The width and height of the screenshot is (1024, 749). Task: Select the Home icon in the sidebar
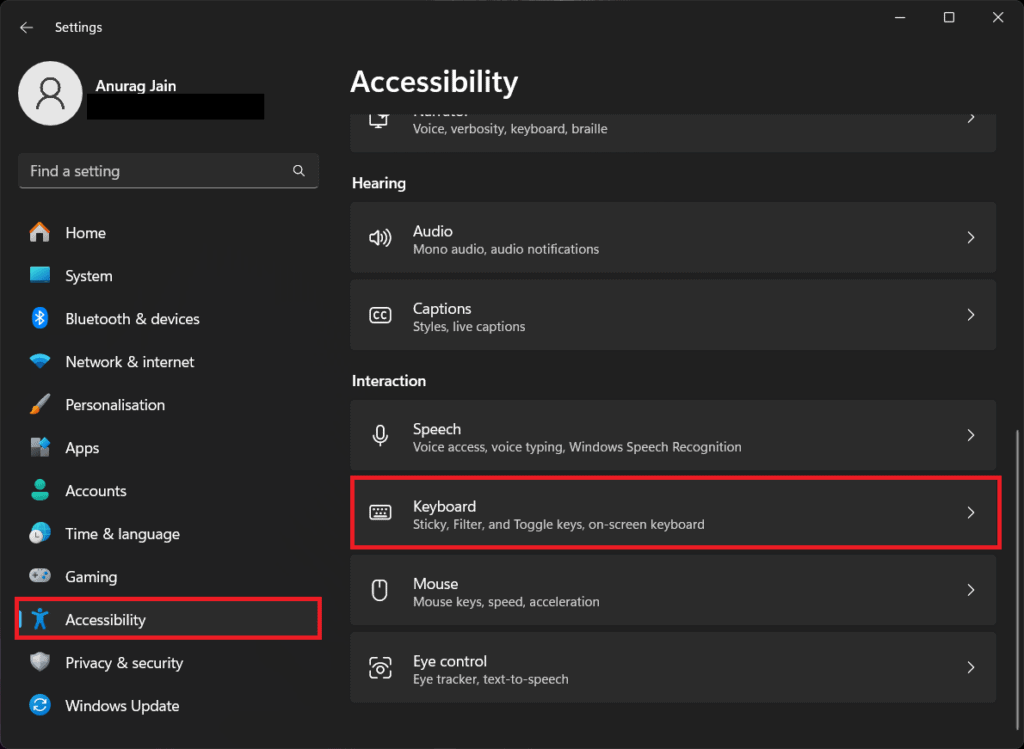(38, 232)
